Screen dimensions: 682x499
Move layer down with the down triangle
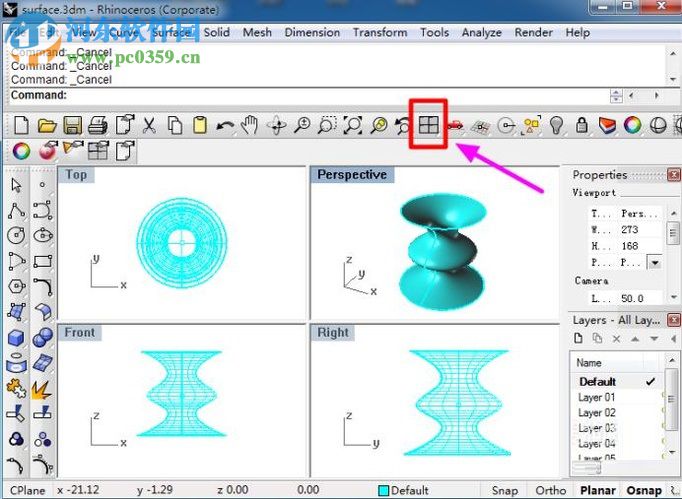coord(654,338)
